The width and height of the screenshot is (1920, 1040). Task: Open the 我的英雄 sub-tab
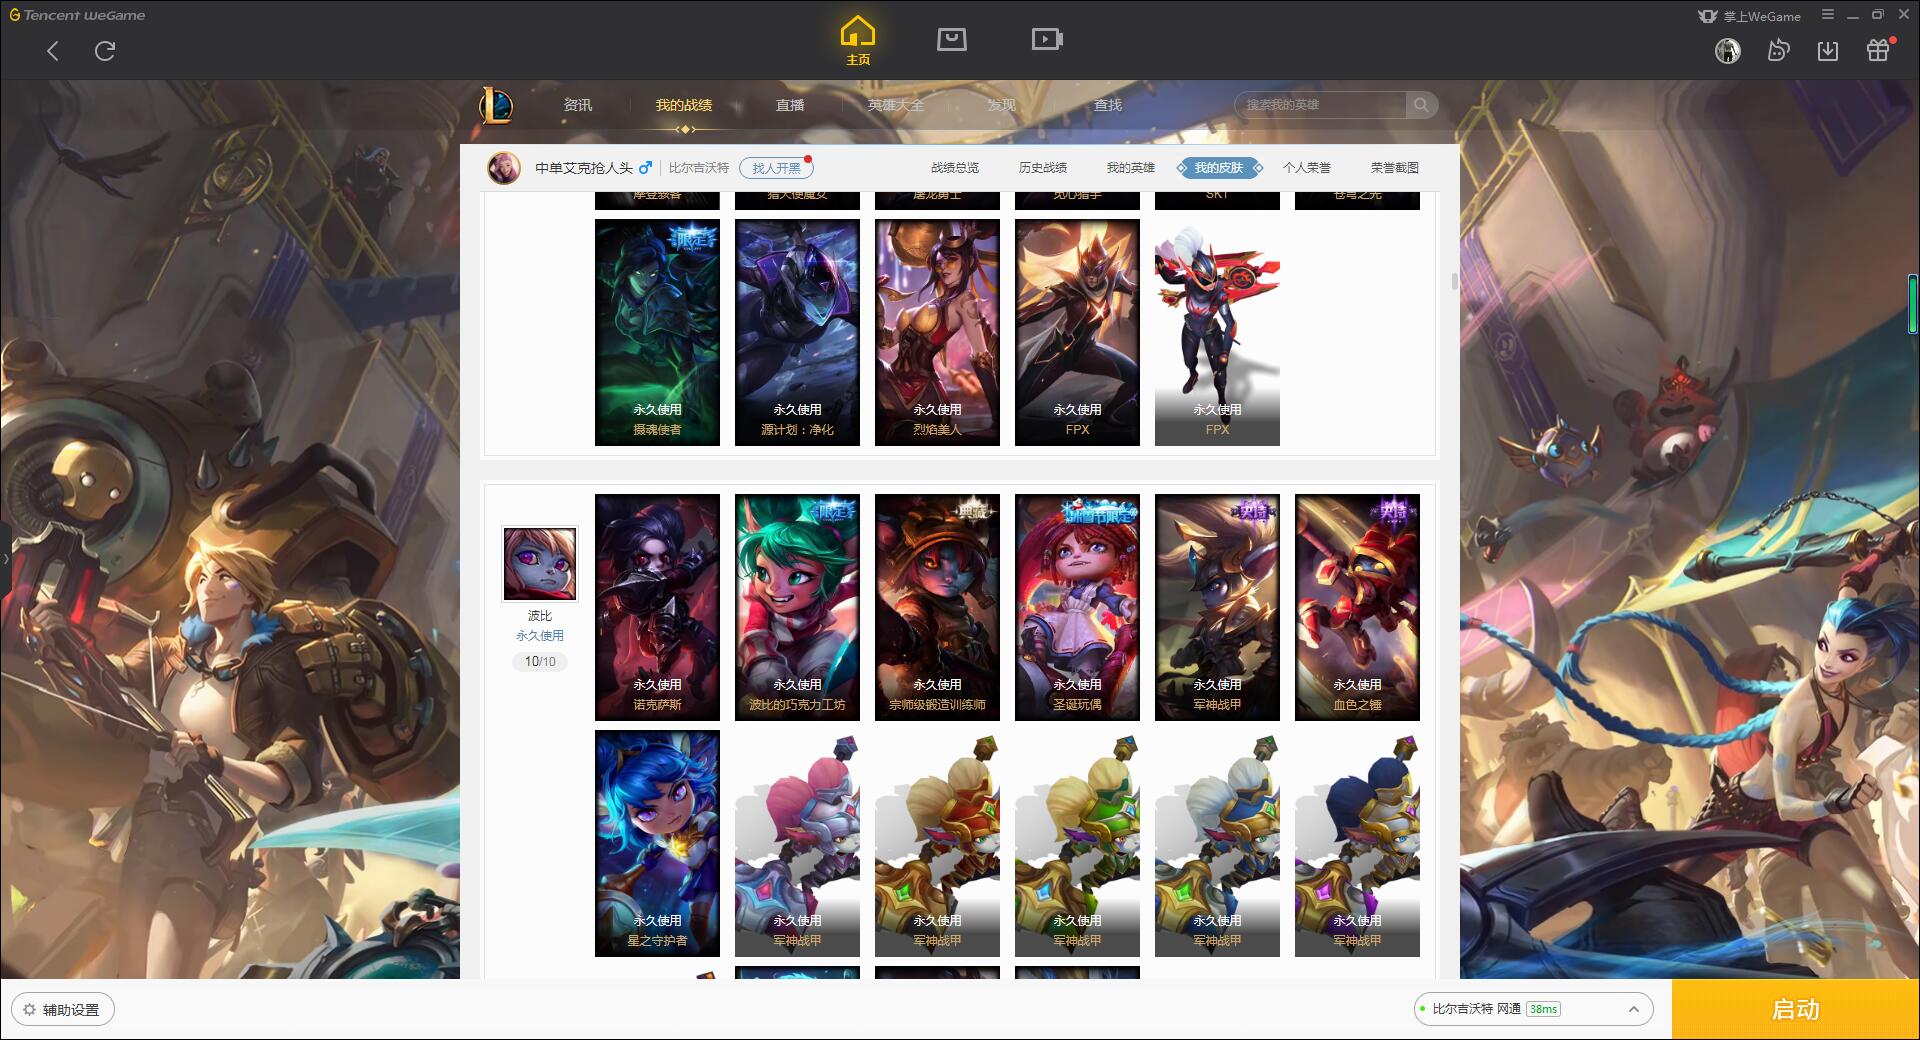[1131, 168]
